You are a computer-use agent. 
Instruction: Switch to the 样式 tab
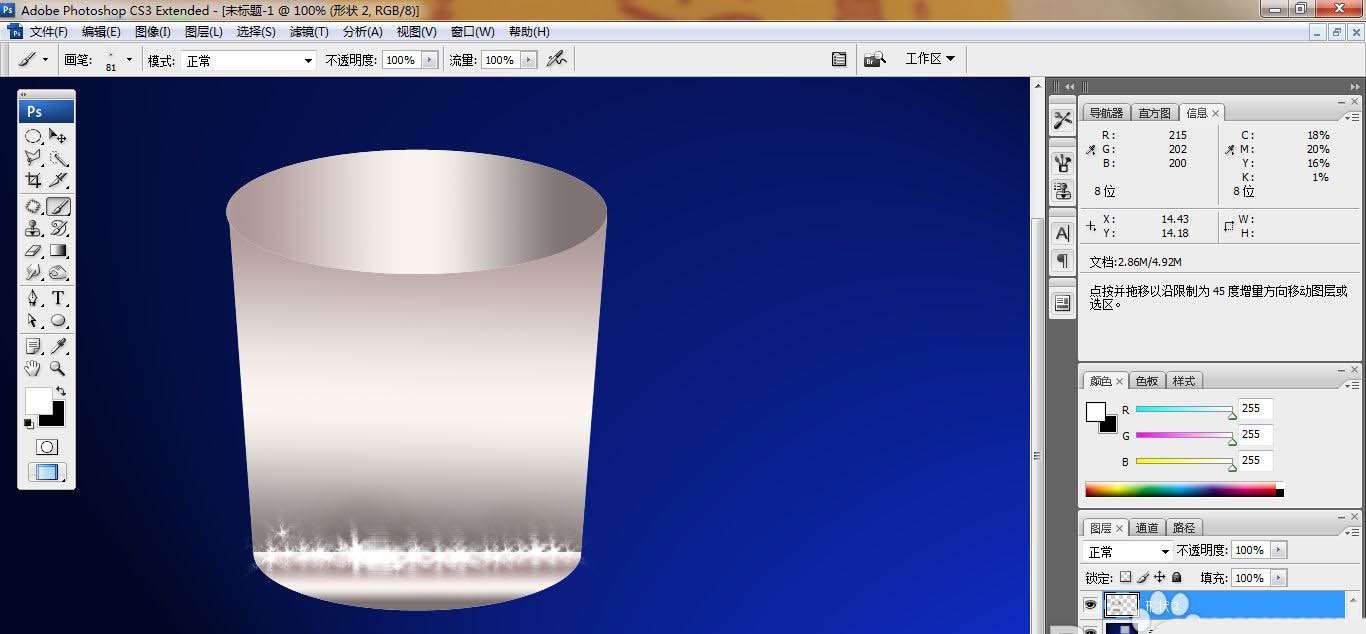1184,381
